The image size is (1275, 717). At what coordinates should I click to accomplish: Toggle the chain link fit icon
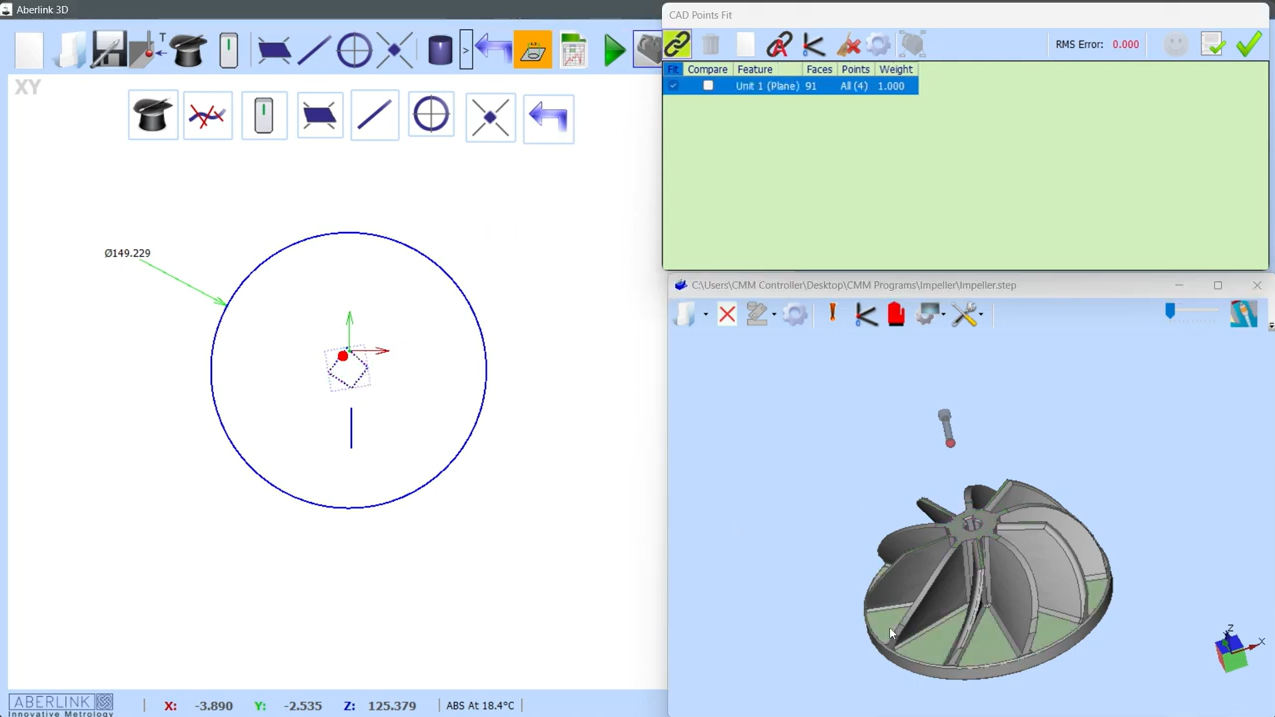(x=677, y=45)
